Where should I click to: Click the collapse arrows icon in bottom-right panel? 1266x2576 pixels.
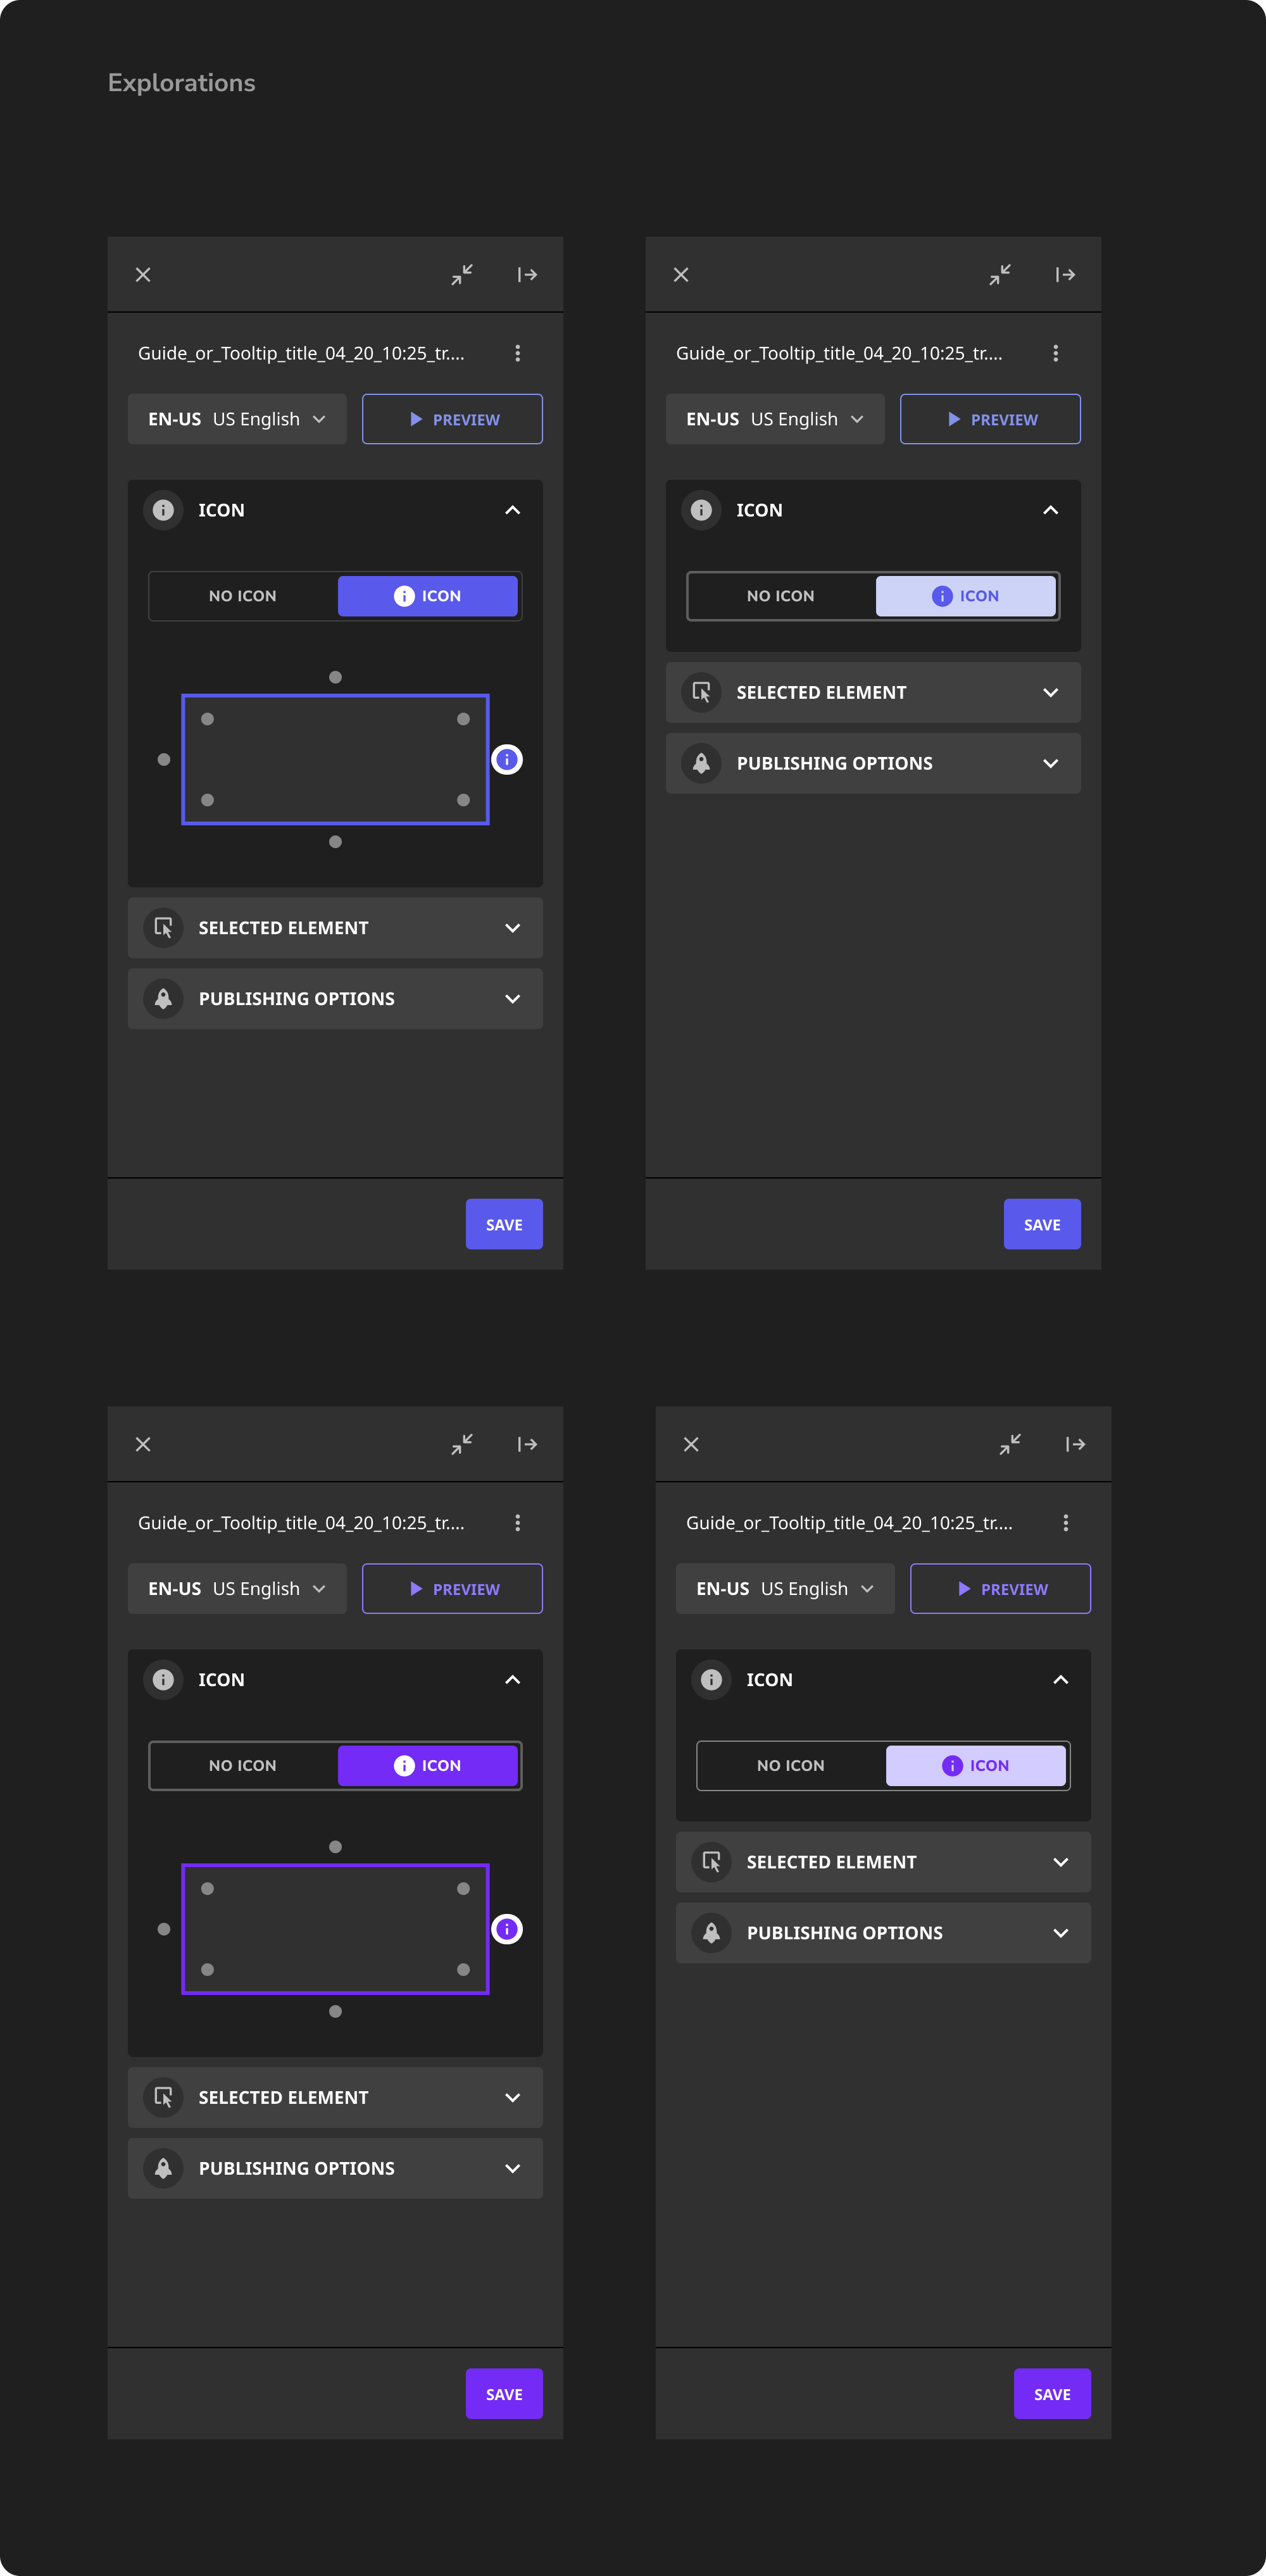1010,1443
